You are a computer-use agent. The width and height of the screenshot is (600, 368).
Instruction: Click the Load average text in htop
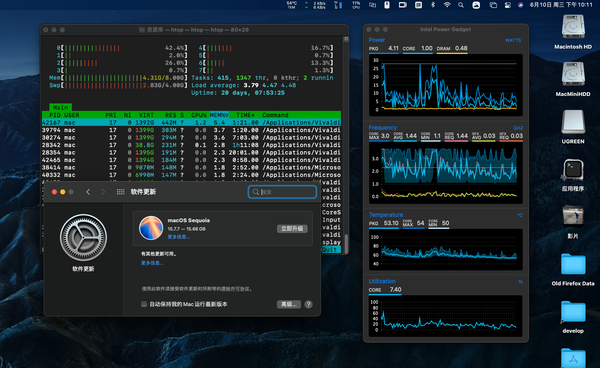(244, 85)
